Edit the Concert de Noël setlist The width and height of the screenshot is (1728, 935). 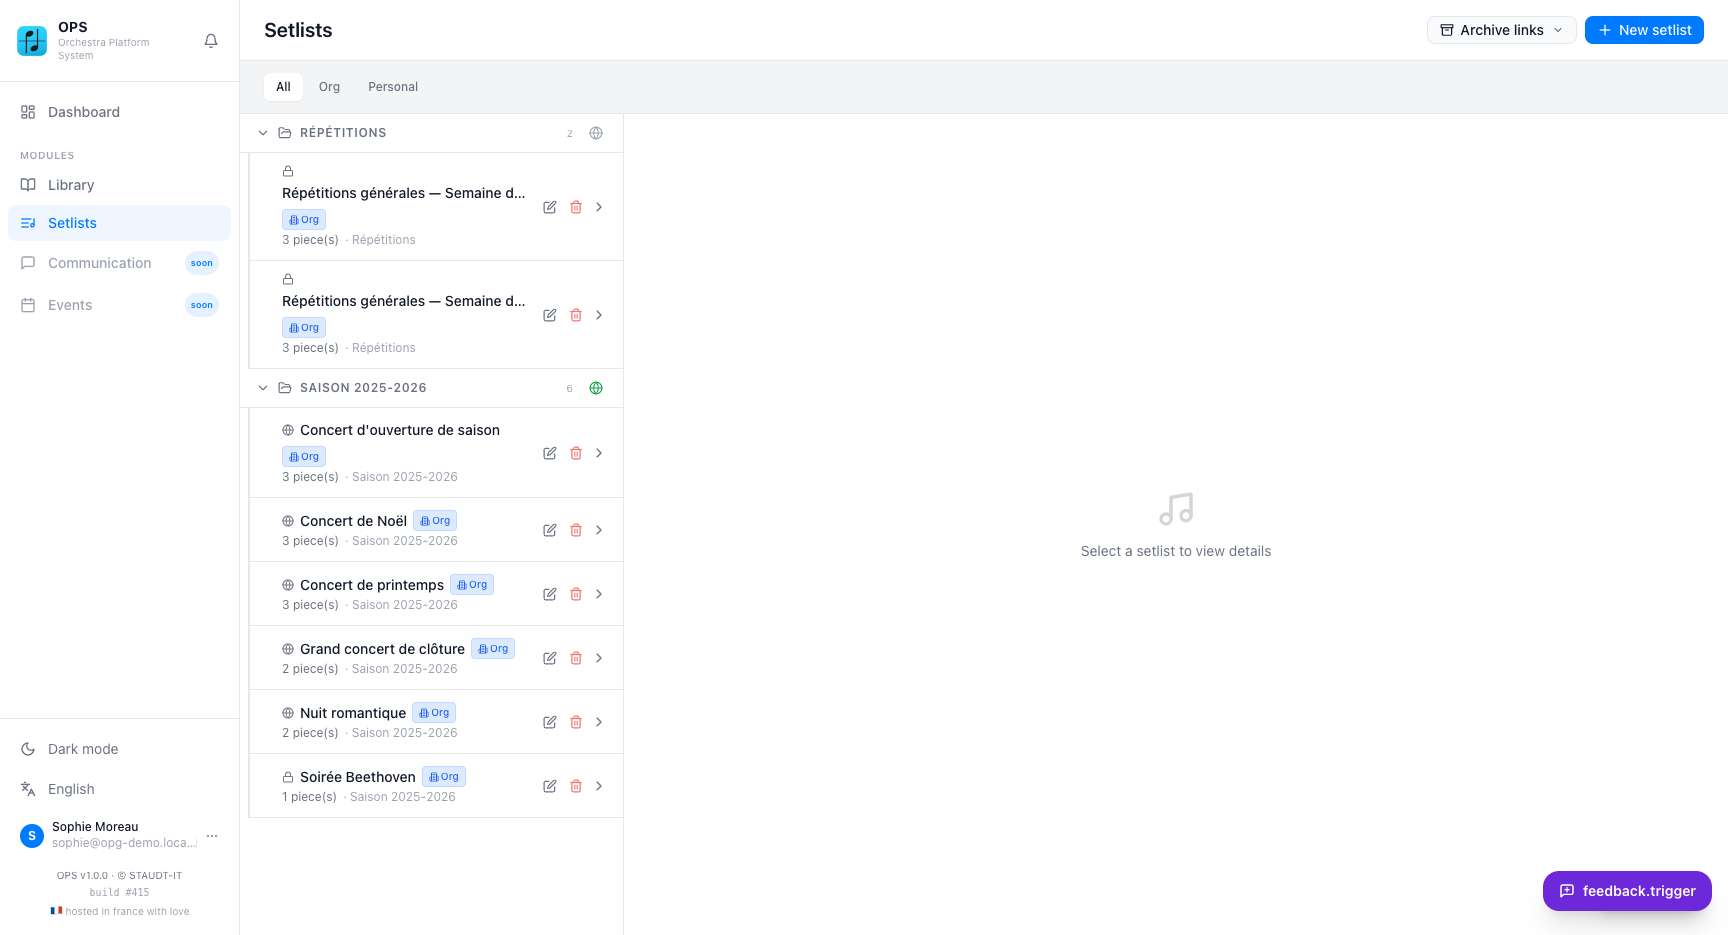tap(550, 530)
